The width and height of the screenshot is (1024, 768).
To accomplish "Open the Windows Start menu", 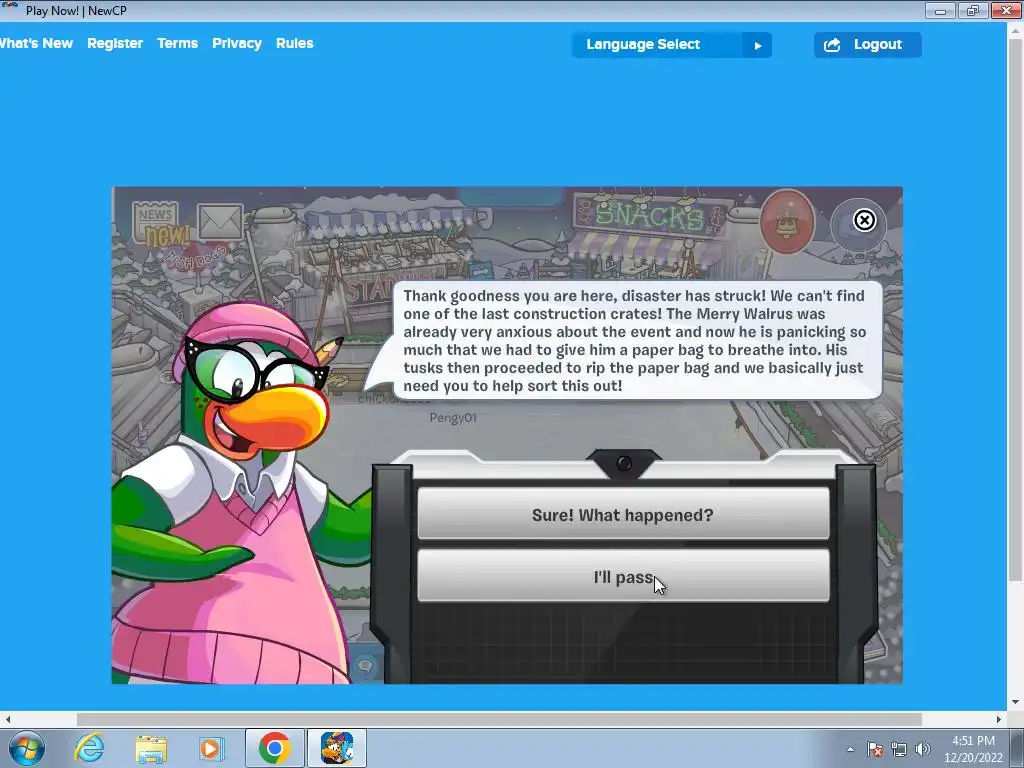I will pos(27,748).
